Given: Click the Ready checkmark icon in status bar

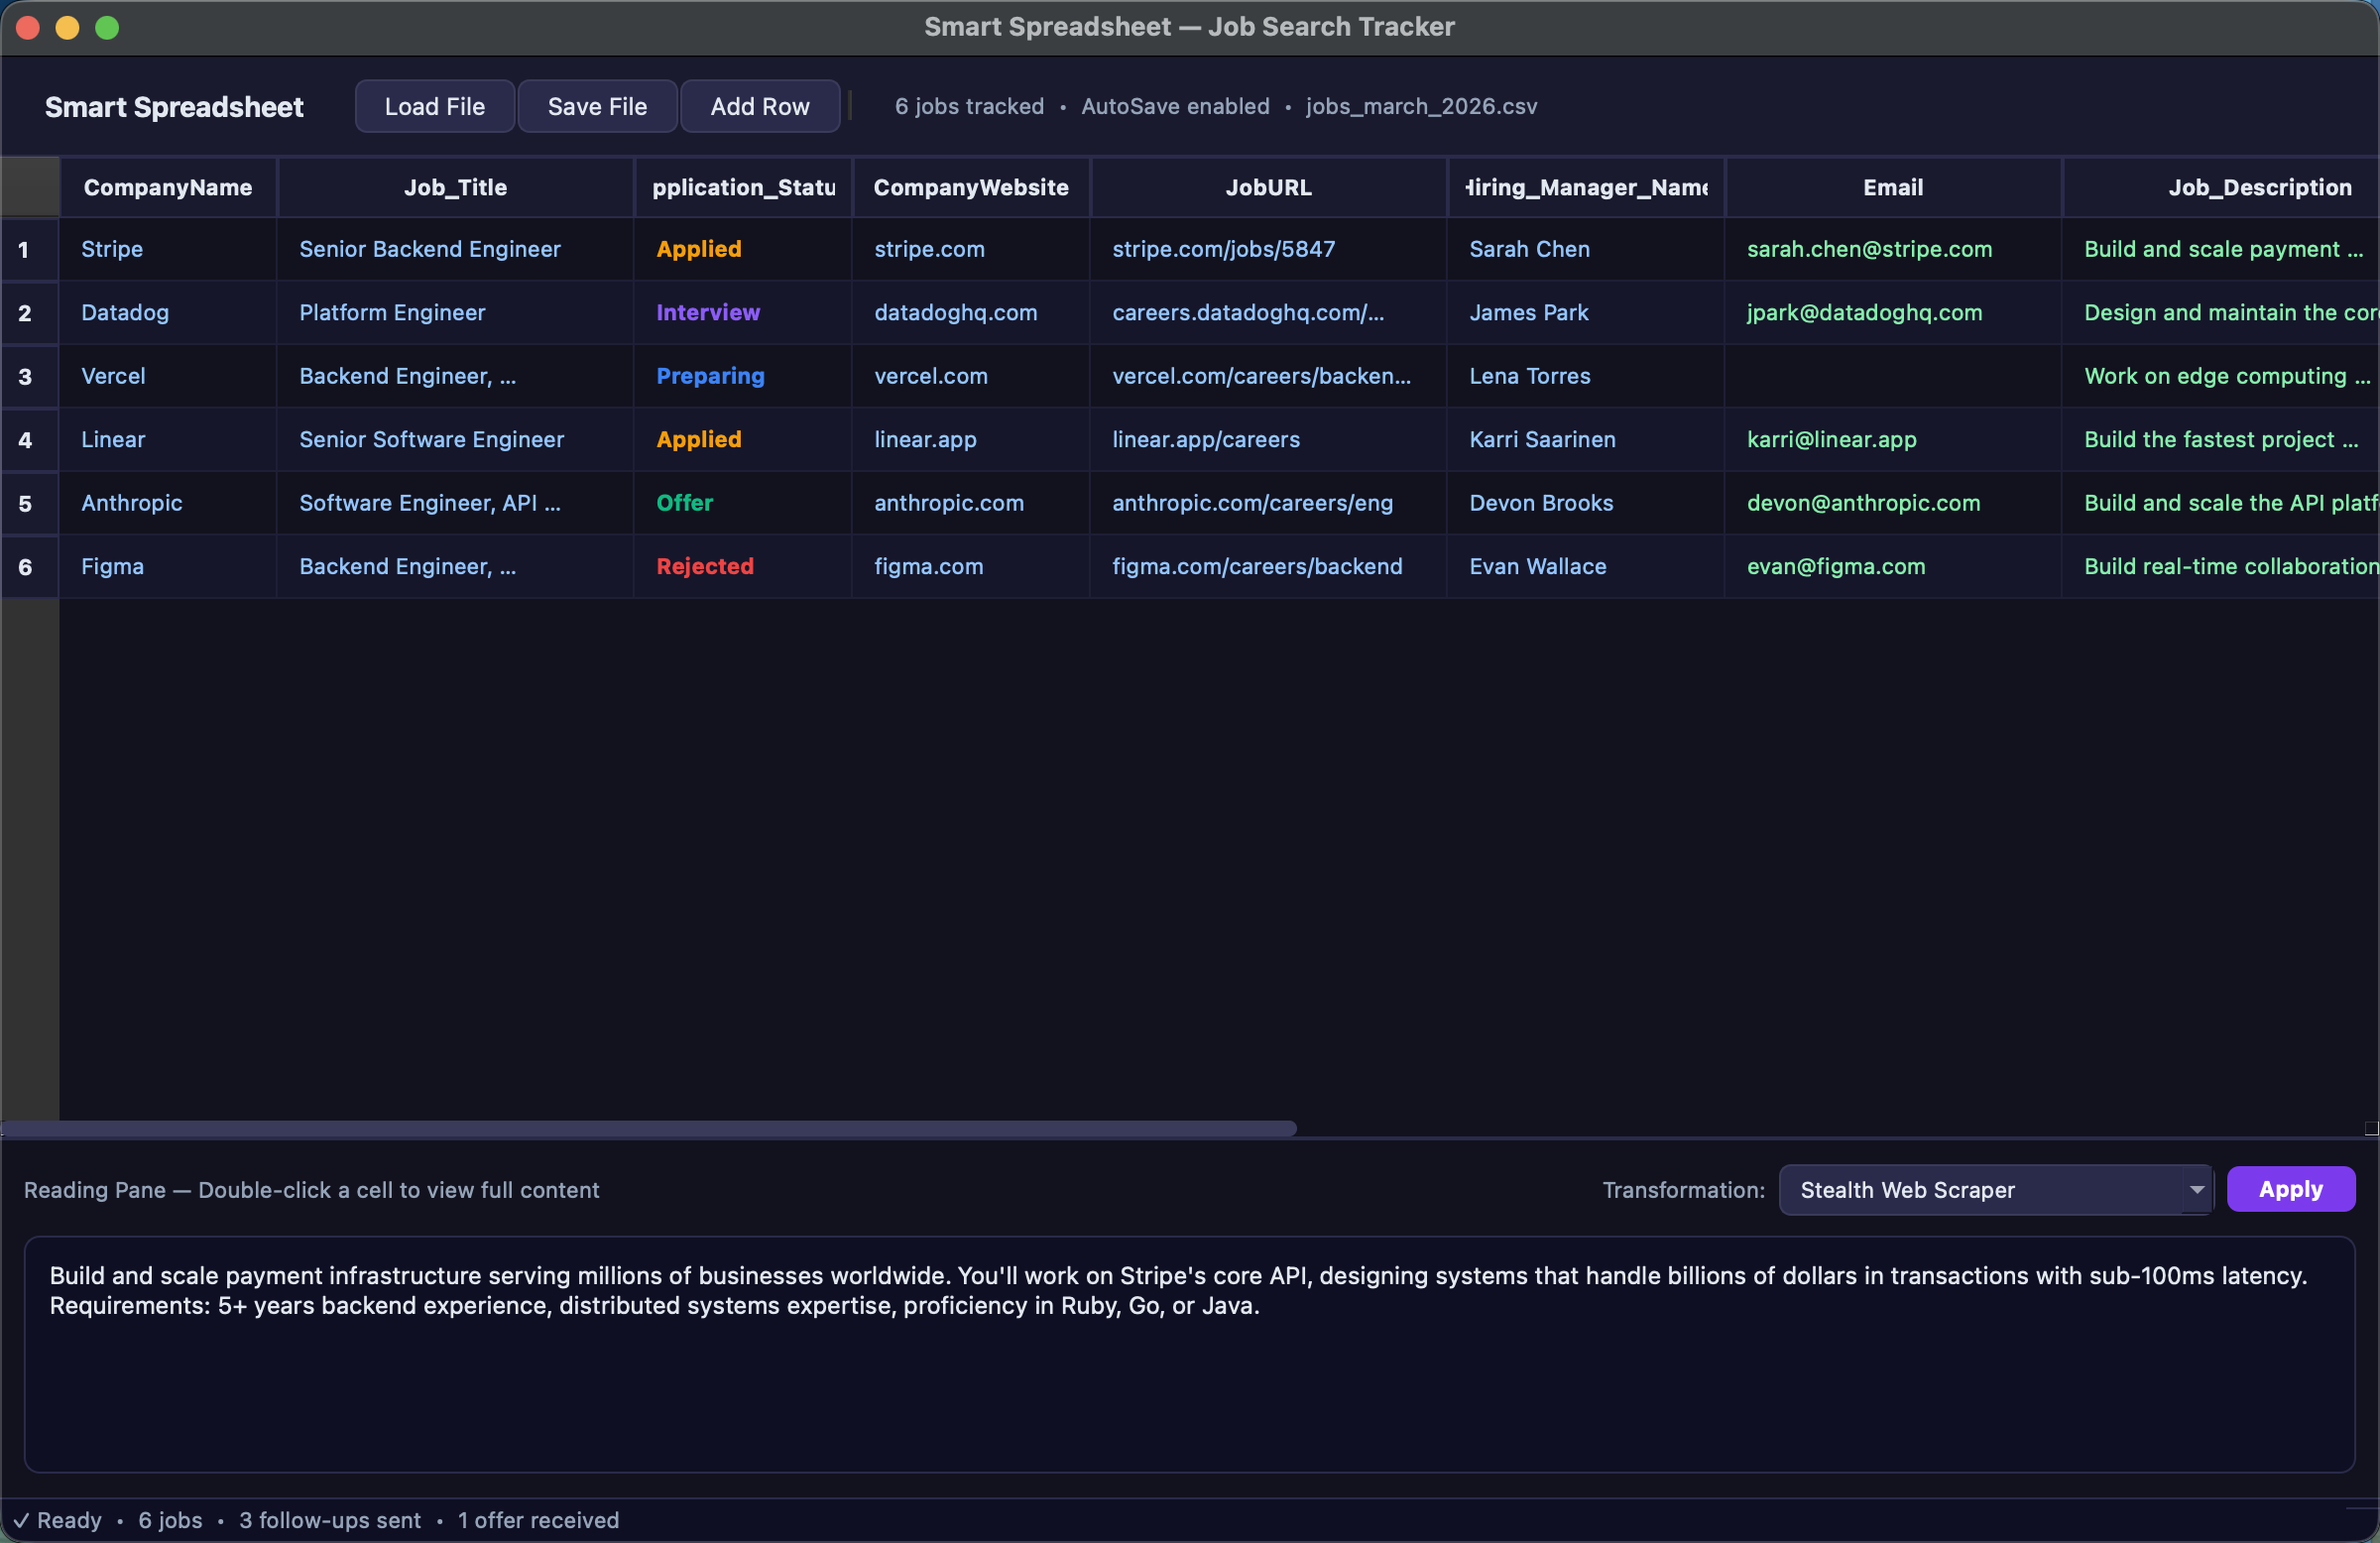Looking at the screenshot, I should (x=21, y=1520).
